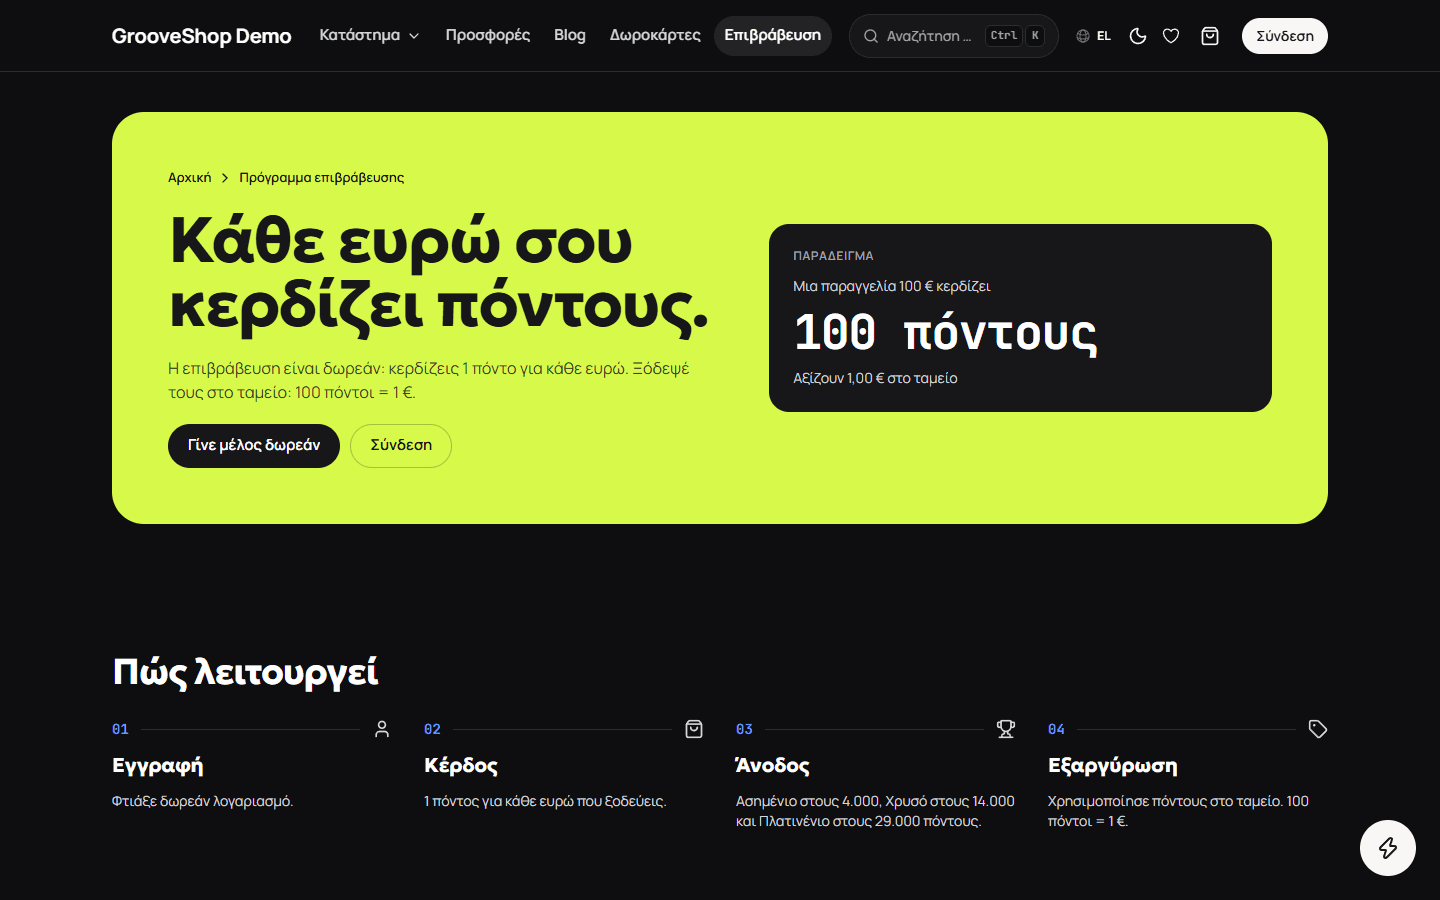Click the user icon beside step 01
The height and width of the screenshot is (900, 1440).
point(382,729)
